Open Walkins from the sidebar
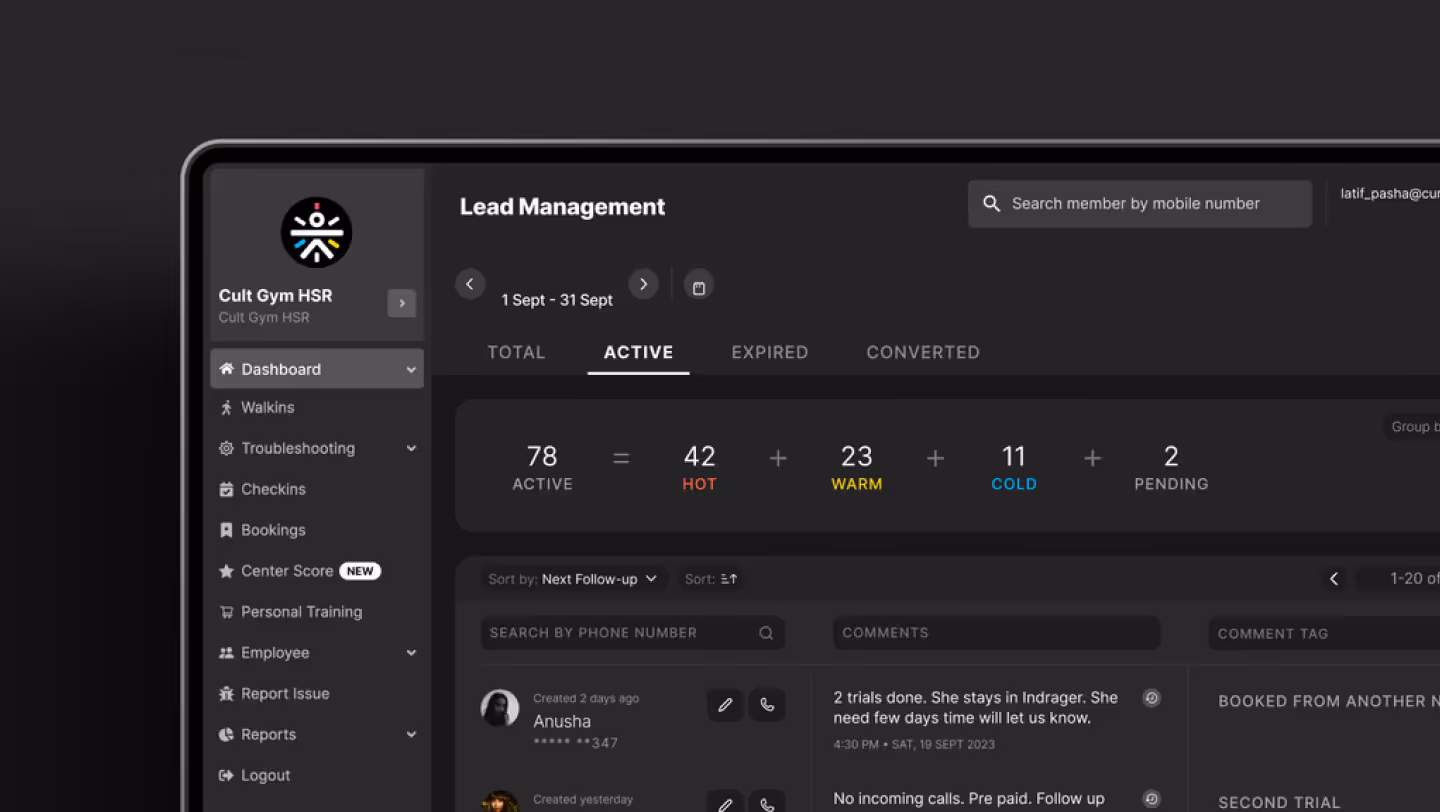Screen dimensions: 1440x812 [267, 408]
